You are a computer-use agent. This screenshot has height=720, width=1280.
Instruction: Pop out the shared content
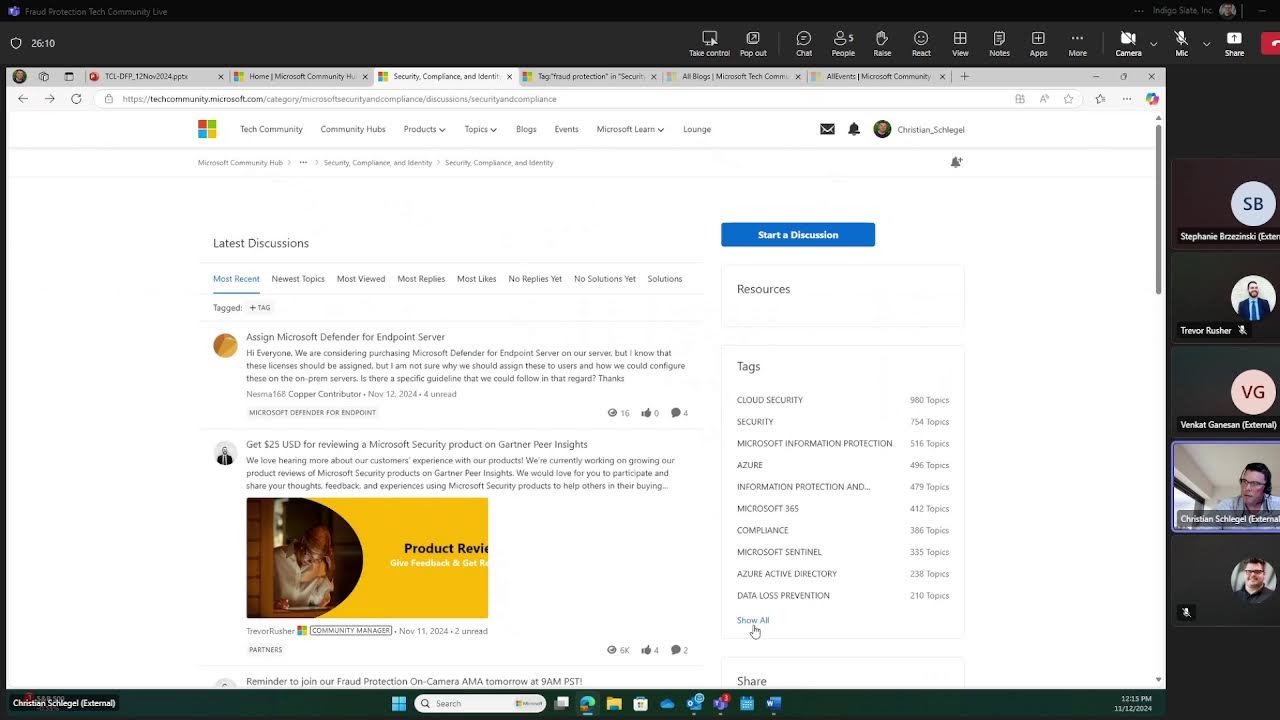[753, 43]
